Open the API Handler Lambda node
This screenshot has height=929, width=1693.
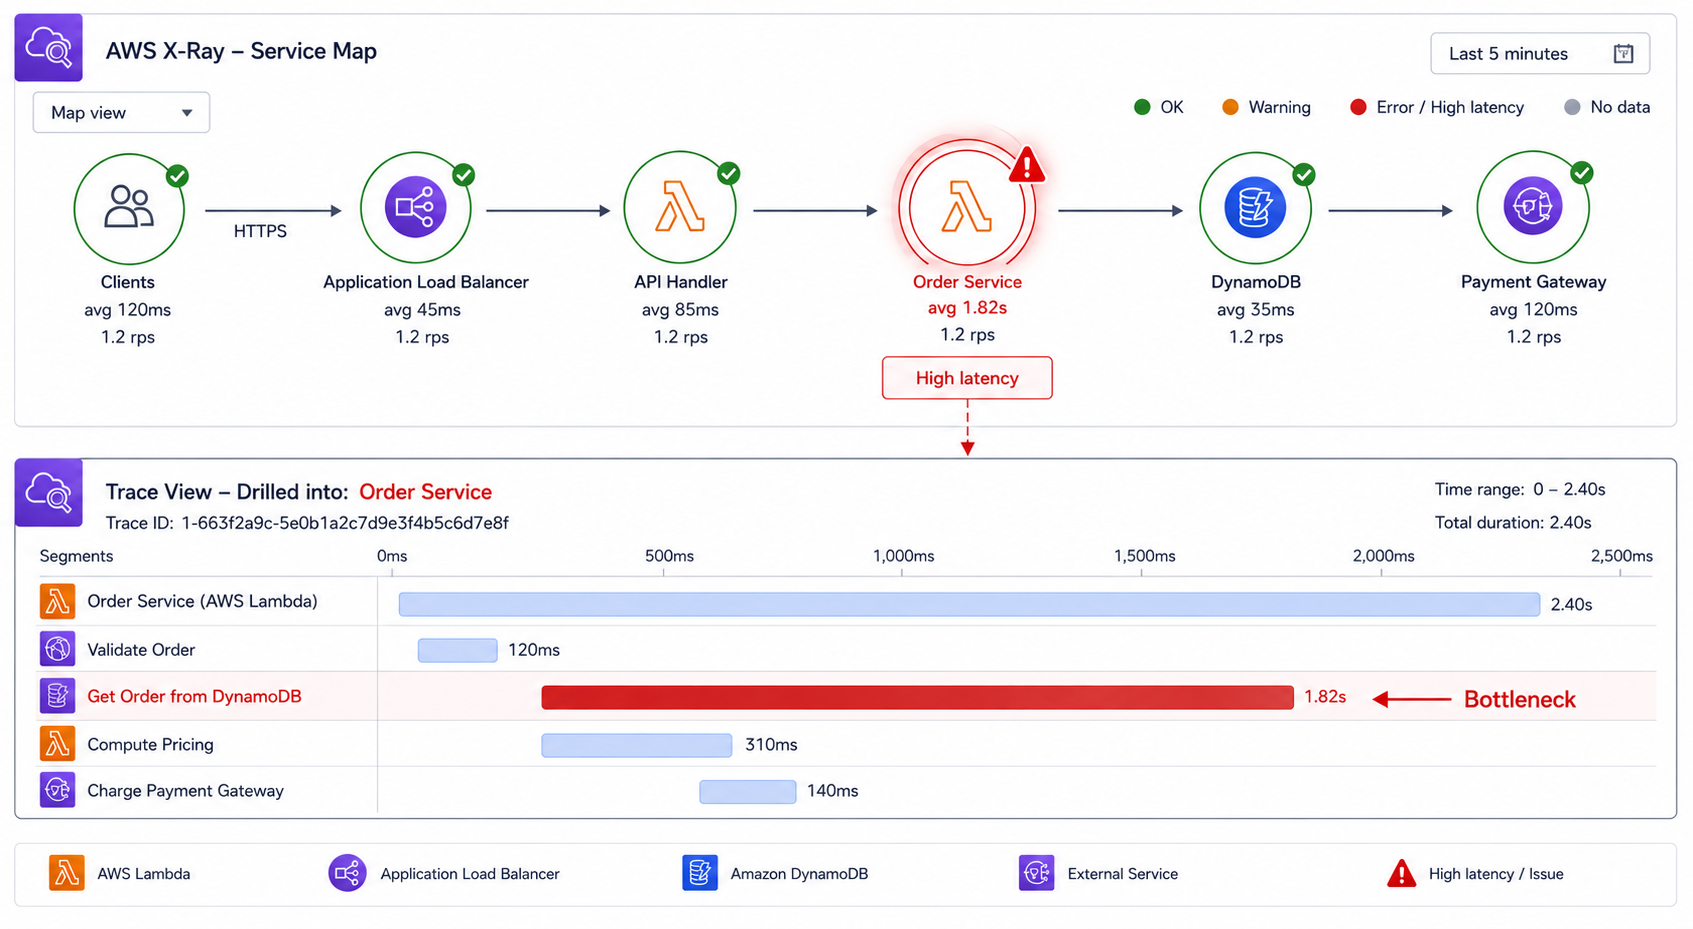tap(680, 208)
